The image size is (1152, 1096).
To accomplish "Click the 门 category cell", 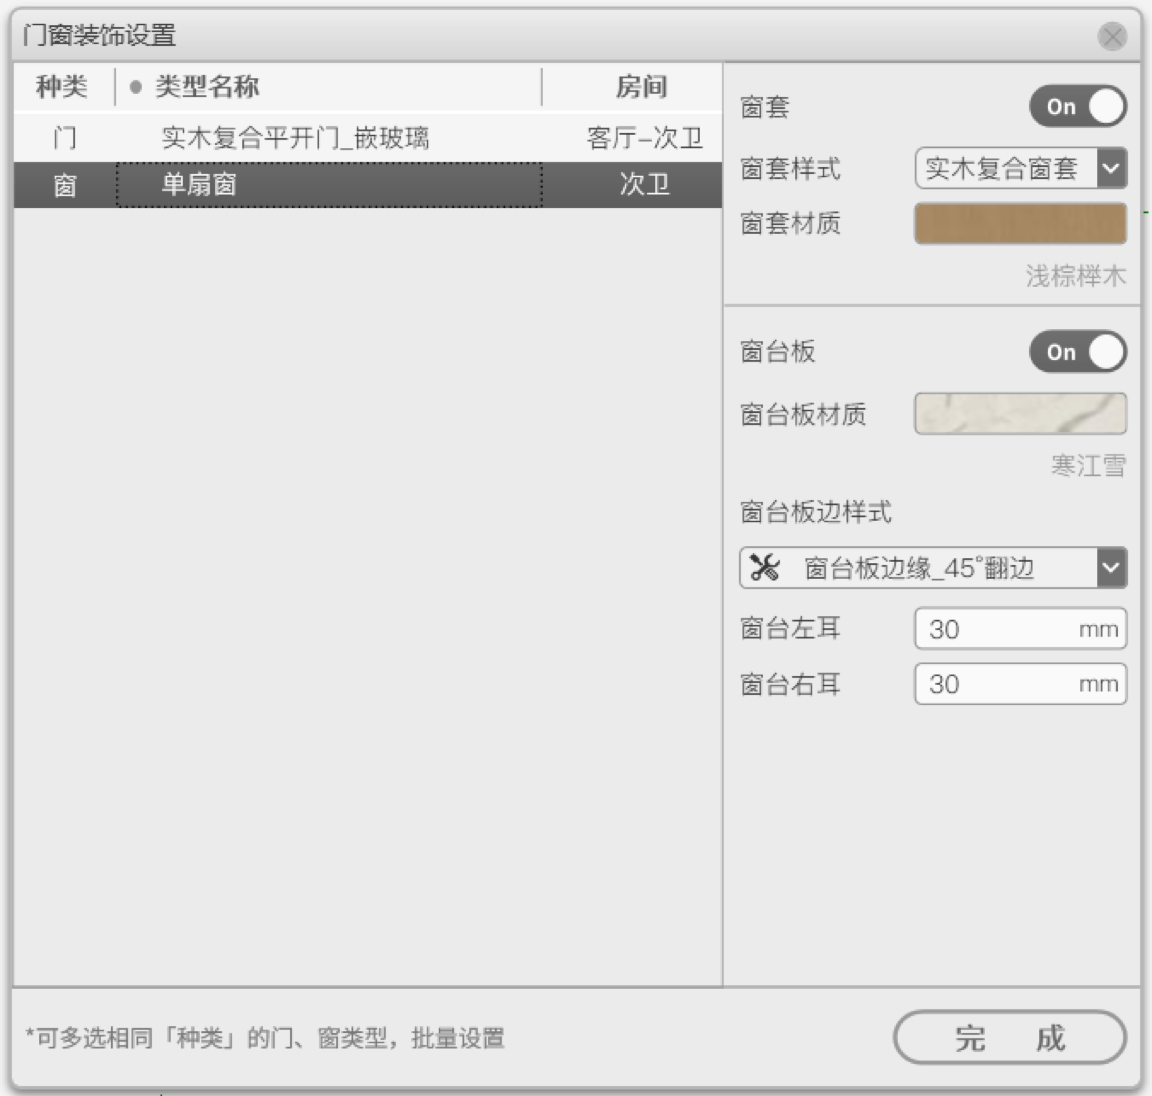I will (65, 137).
